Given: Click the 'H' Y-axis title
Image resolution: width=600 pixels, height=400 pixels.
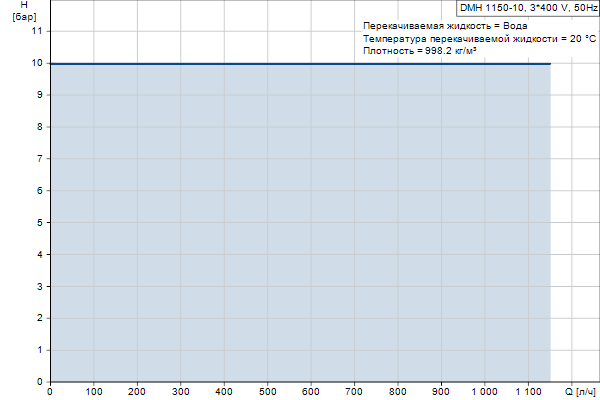Looking at the screenshot, I should (x=24, y=5).
